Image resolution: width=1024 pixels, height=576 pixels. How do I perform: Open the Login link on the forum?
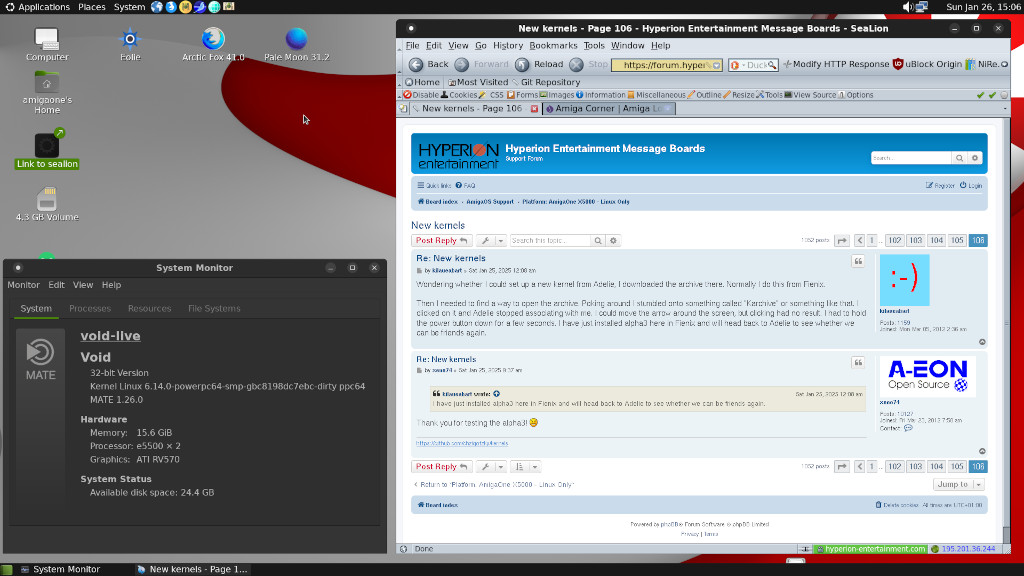[970, 185]
